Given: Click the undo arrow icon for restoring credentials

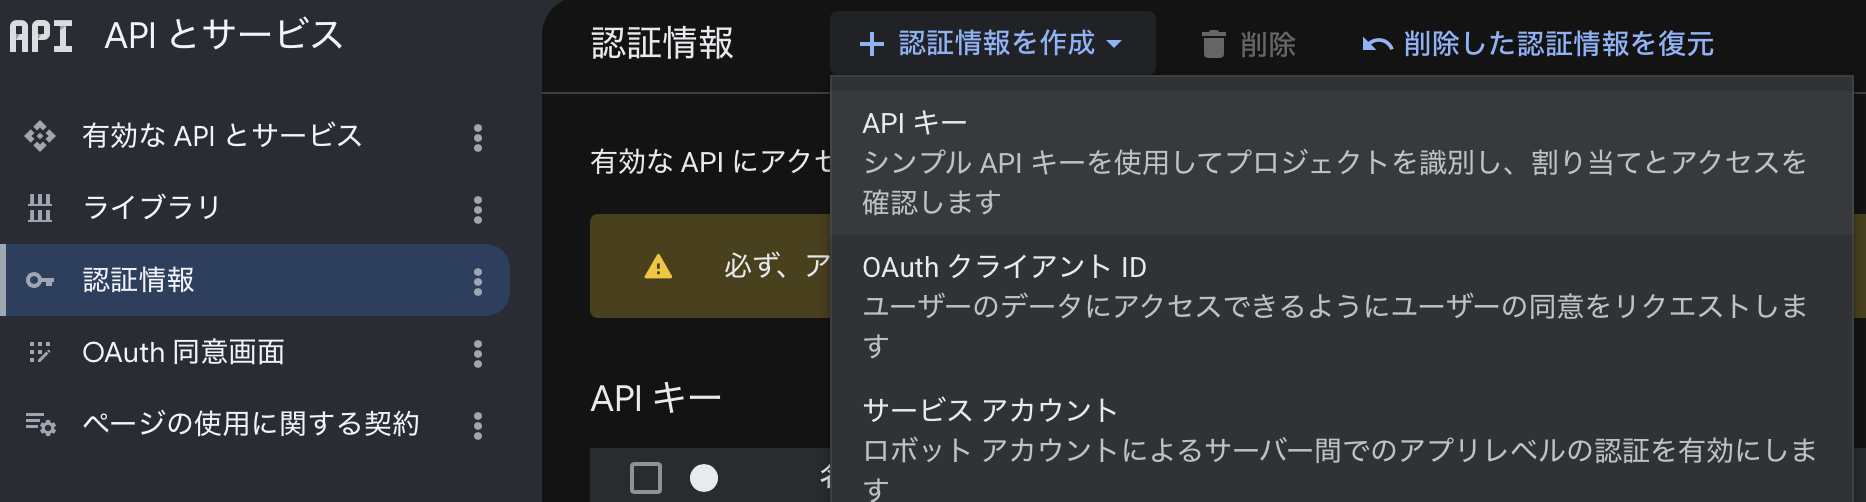Looking at the screenshot, I should [1377, 45].
